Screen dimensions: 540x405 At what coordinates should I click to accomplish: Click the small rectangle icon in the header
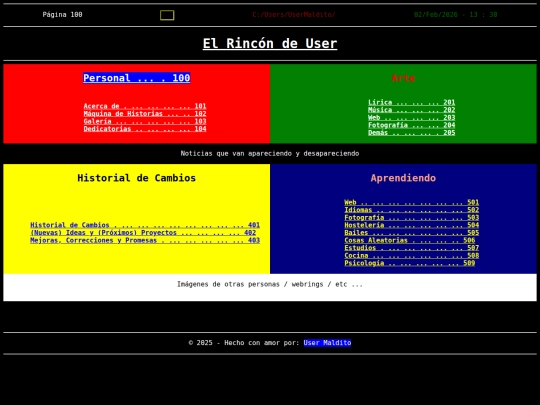(167, 15)
